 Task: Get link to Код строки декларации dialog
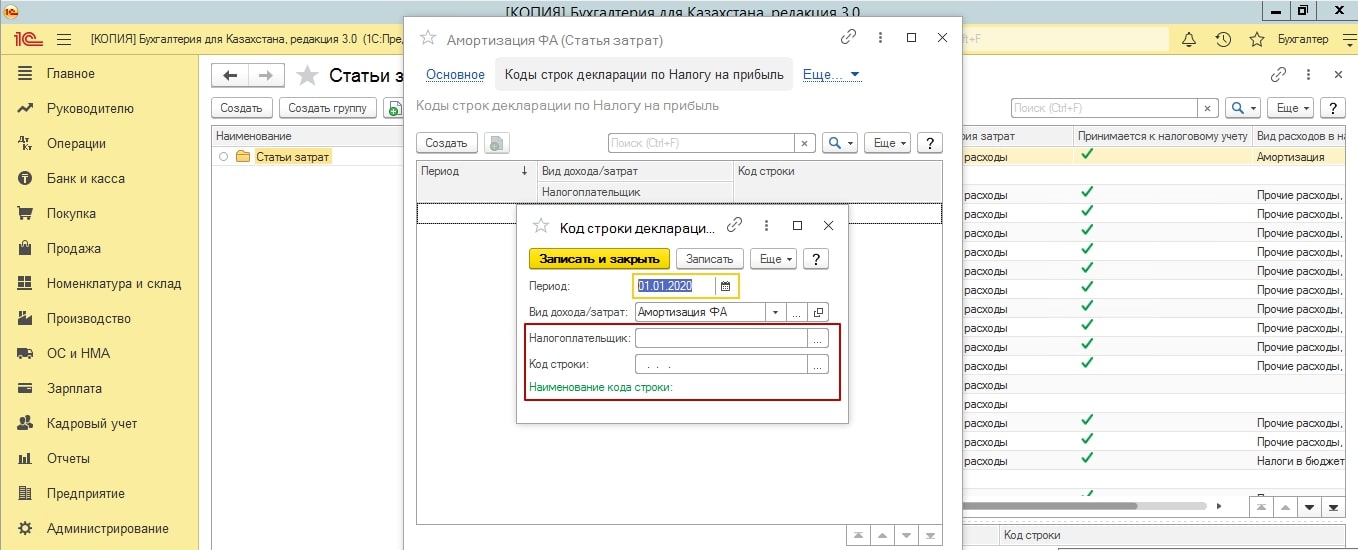tap(734, 226)
